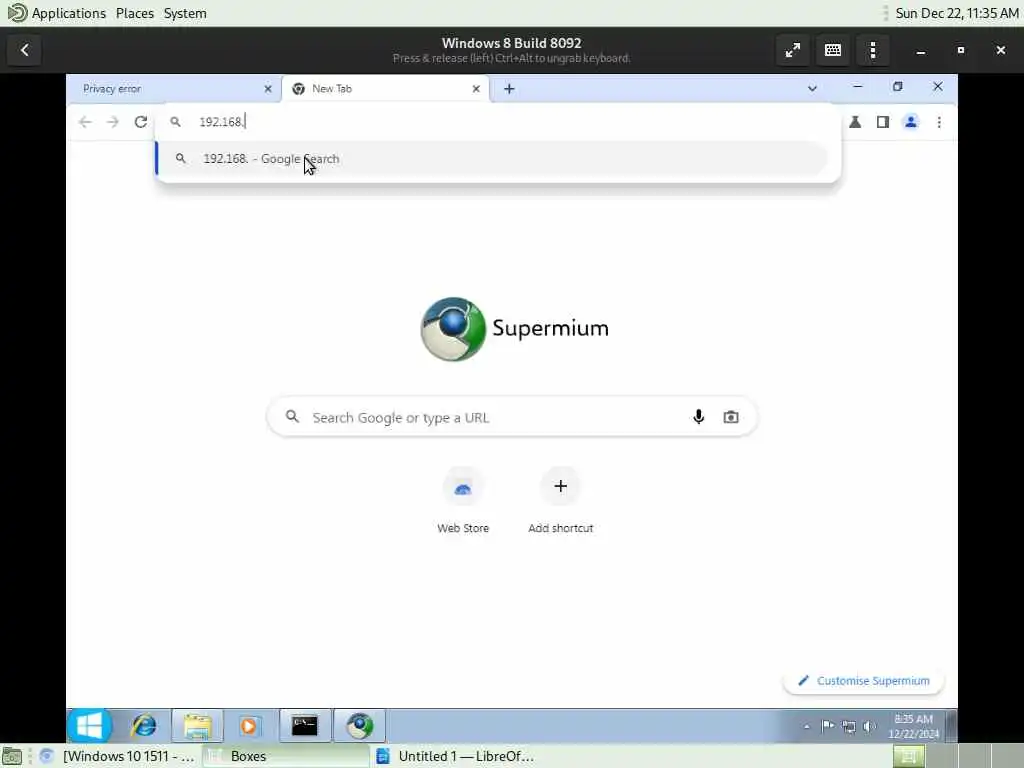This screenshot has width=1024, height=768.
Task: Click the show desktop icon in host panel
Action: [12, 756]
